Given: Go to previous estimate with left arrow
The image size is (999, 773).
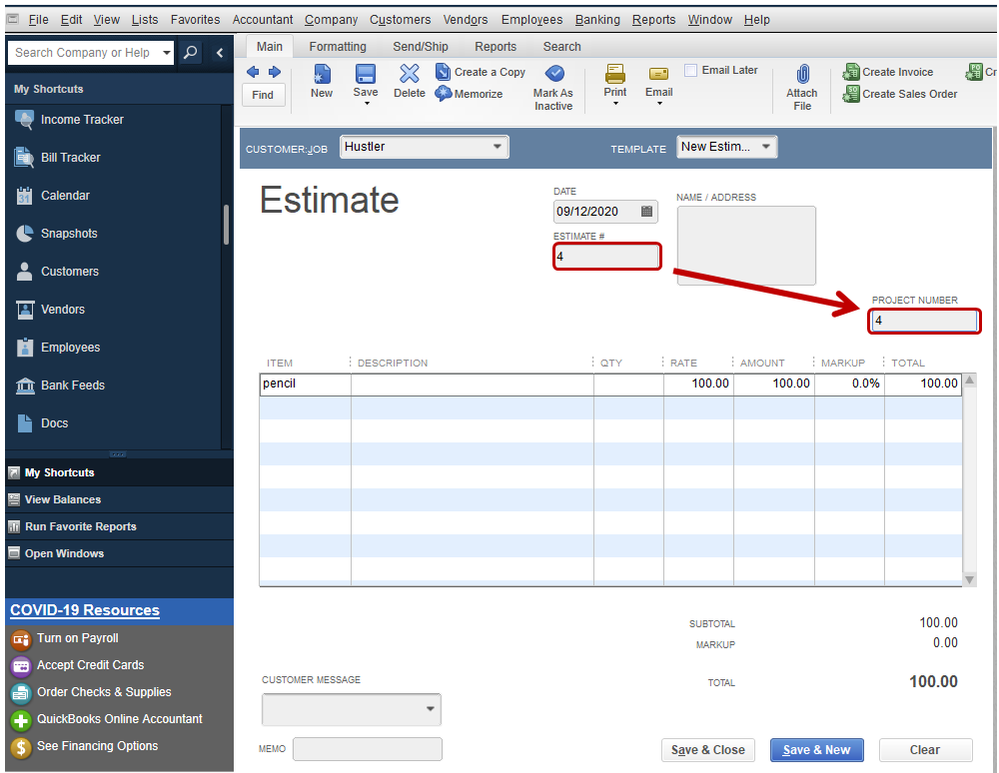Looking at the screenshot, I should click(253, 72).
